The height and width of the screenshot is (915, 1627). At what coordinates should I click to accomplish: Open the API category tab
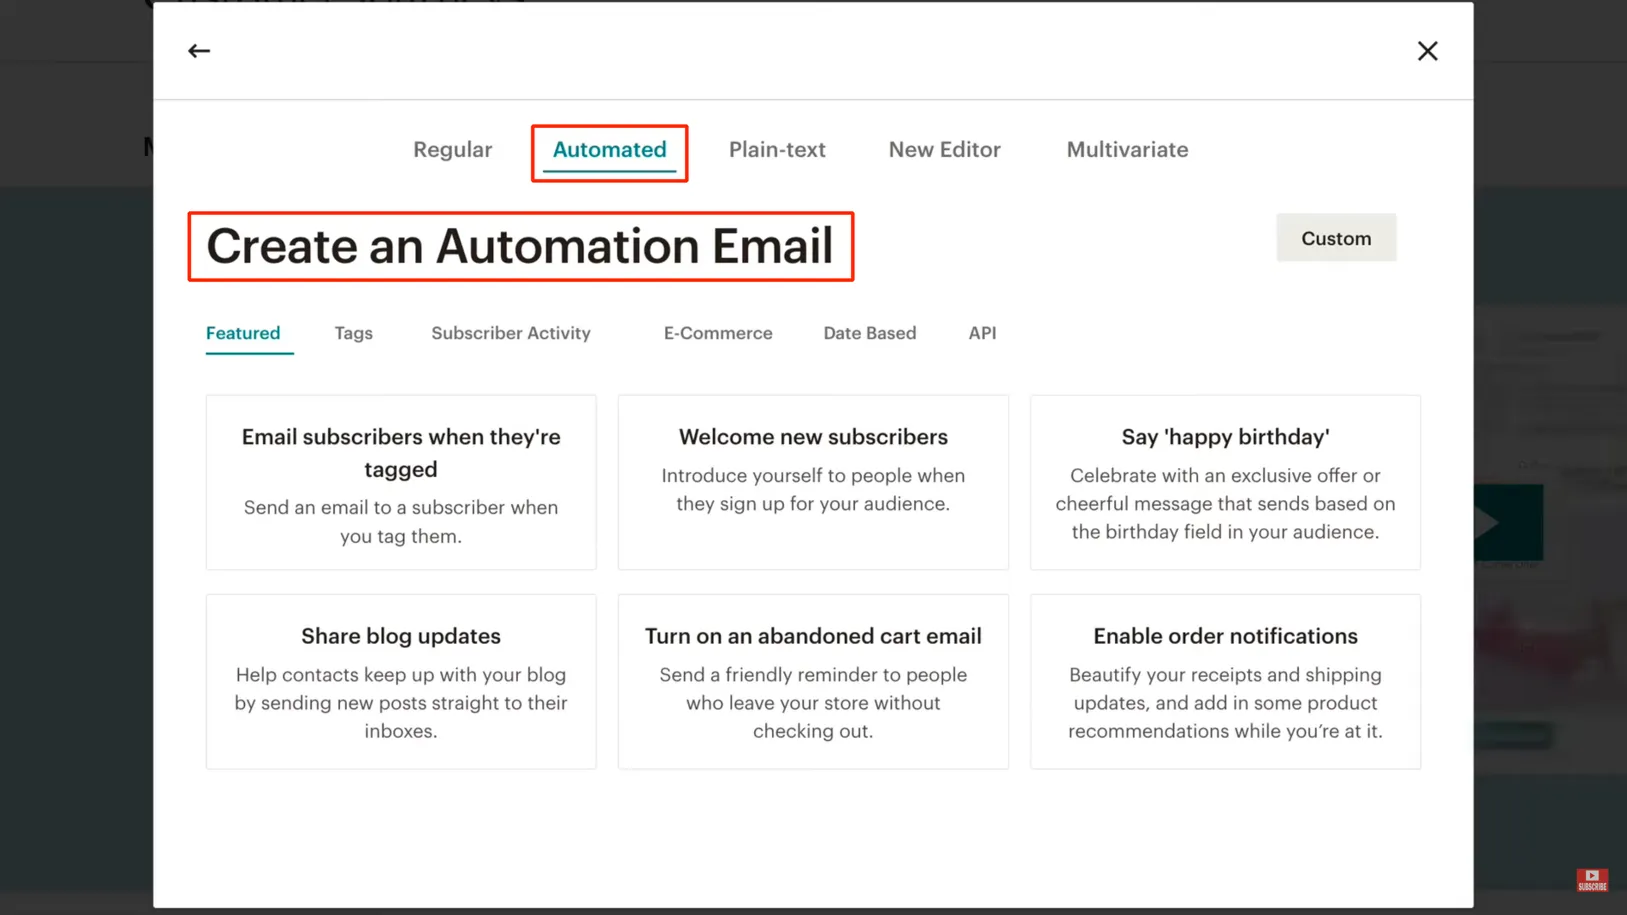(x=982, y=333)
